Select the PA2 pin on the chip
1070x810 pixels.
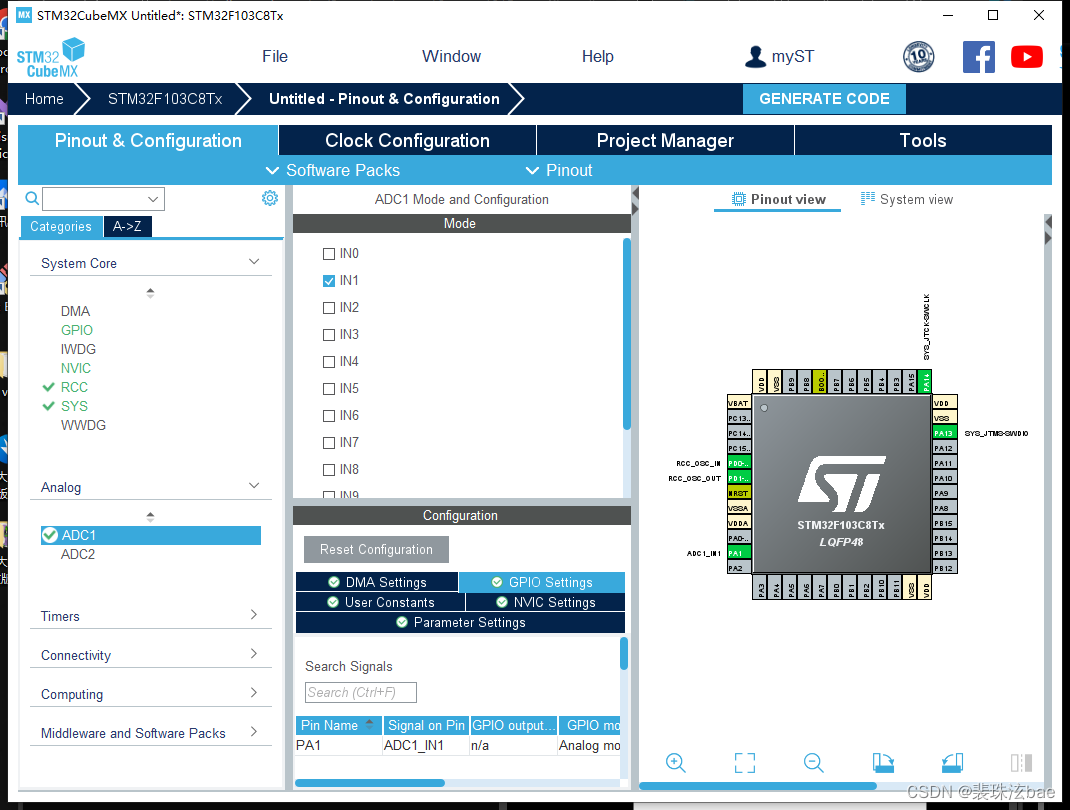coord(739,568)
